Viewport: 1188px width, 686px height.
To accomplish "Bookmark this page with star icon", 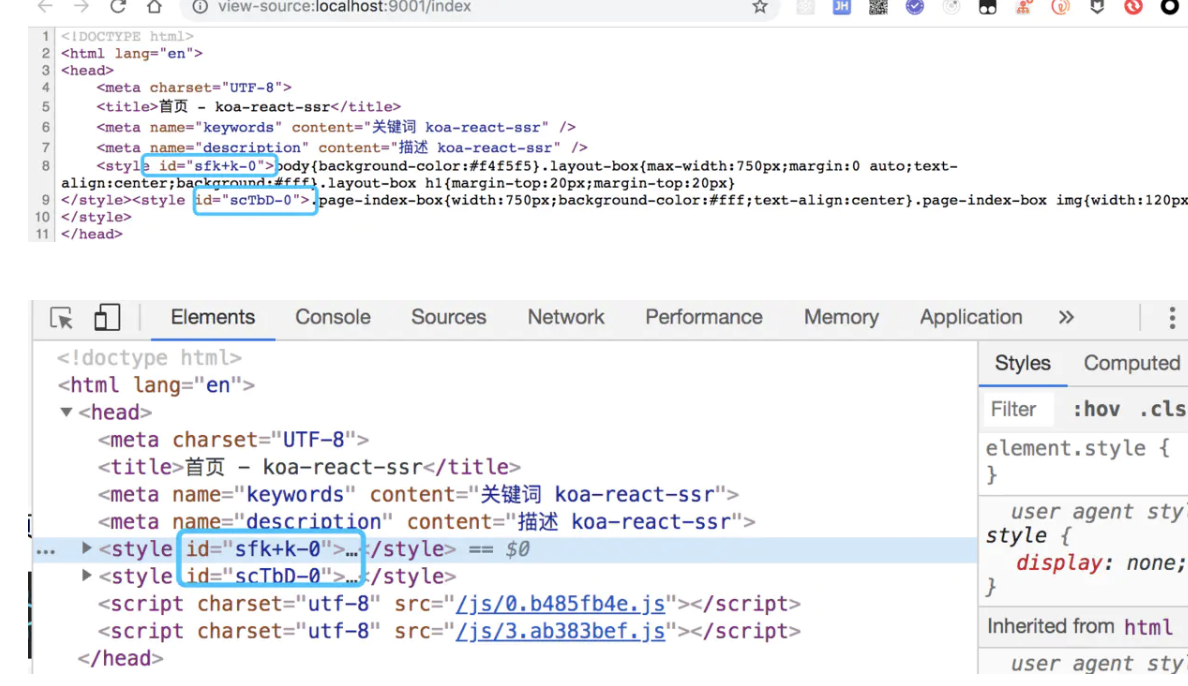I will (760, 7).
